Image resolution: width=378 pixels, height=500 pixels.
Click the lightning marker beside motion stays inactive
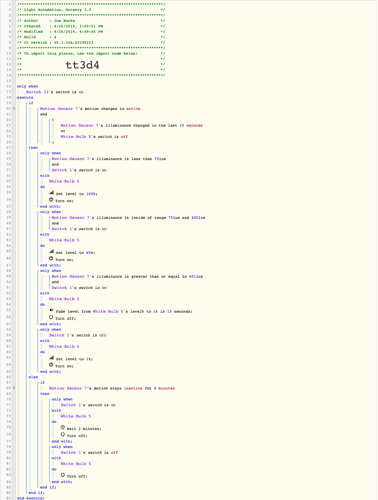pyautogui.click(x=14, y=388)
